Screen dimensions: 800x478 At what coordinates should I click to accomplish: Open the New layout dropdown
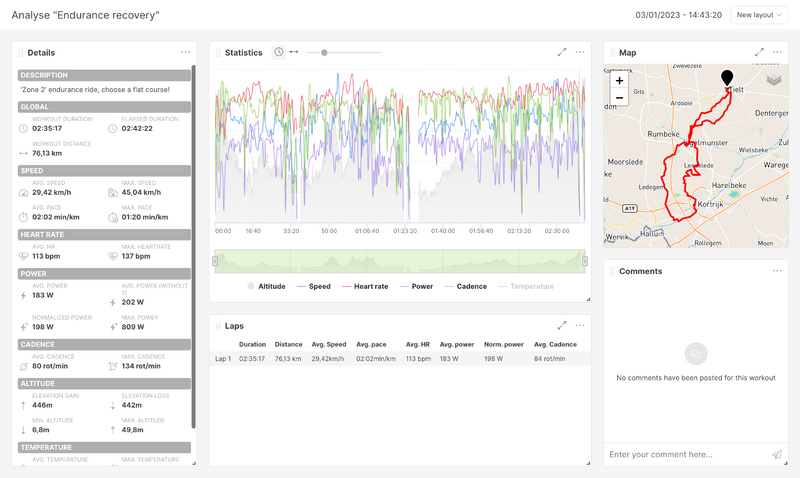coord(759,15)
